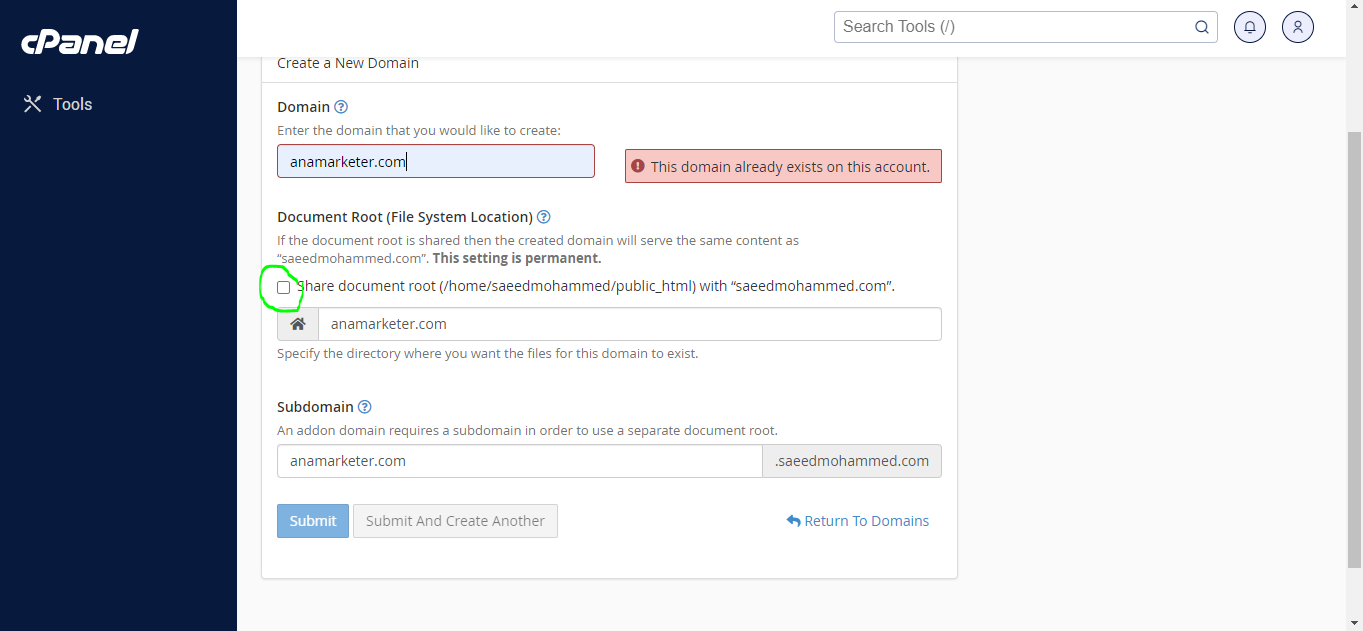This screenshot has height=631, width=1363.
Task: Open the user account menu icon
Action: pos(1297,27)
